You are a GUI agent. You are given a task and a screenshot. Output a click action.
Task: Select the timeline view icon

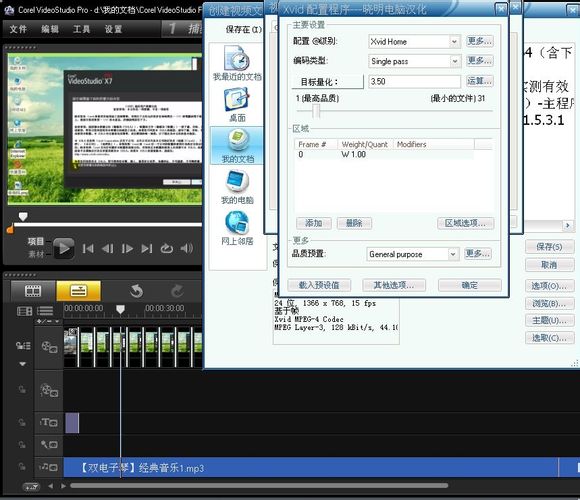tap(78, 291)
